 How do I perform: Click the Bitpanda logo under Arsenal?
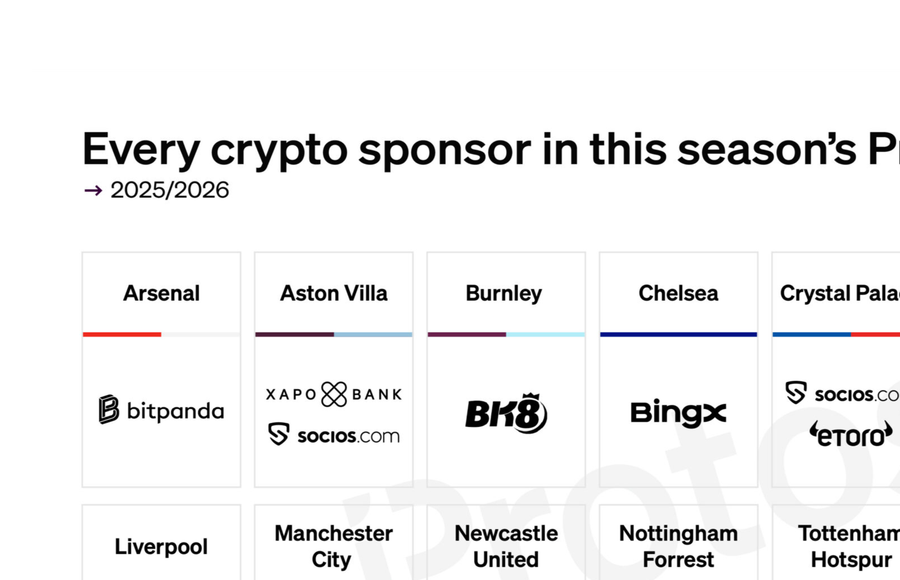pos(161,410)
